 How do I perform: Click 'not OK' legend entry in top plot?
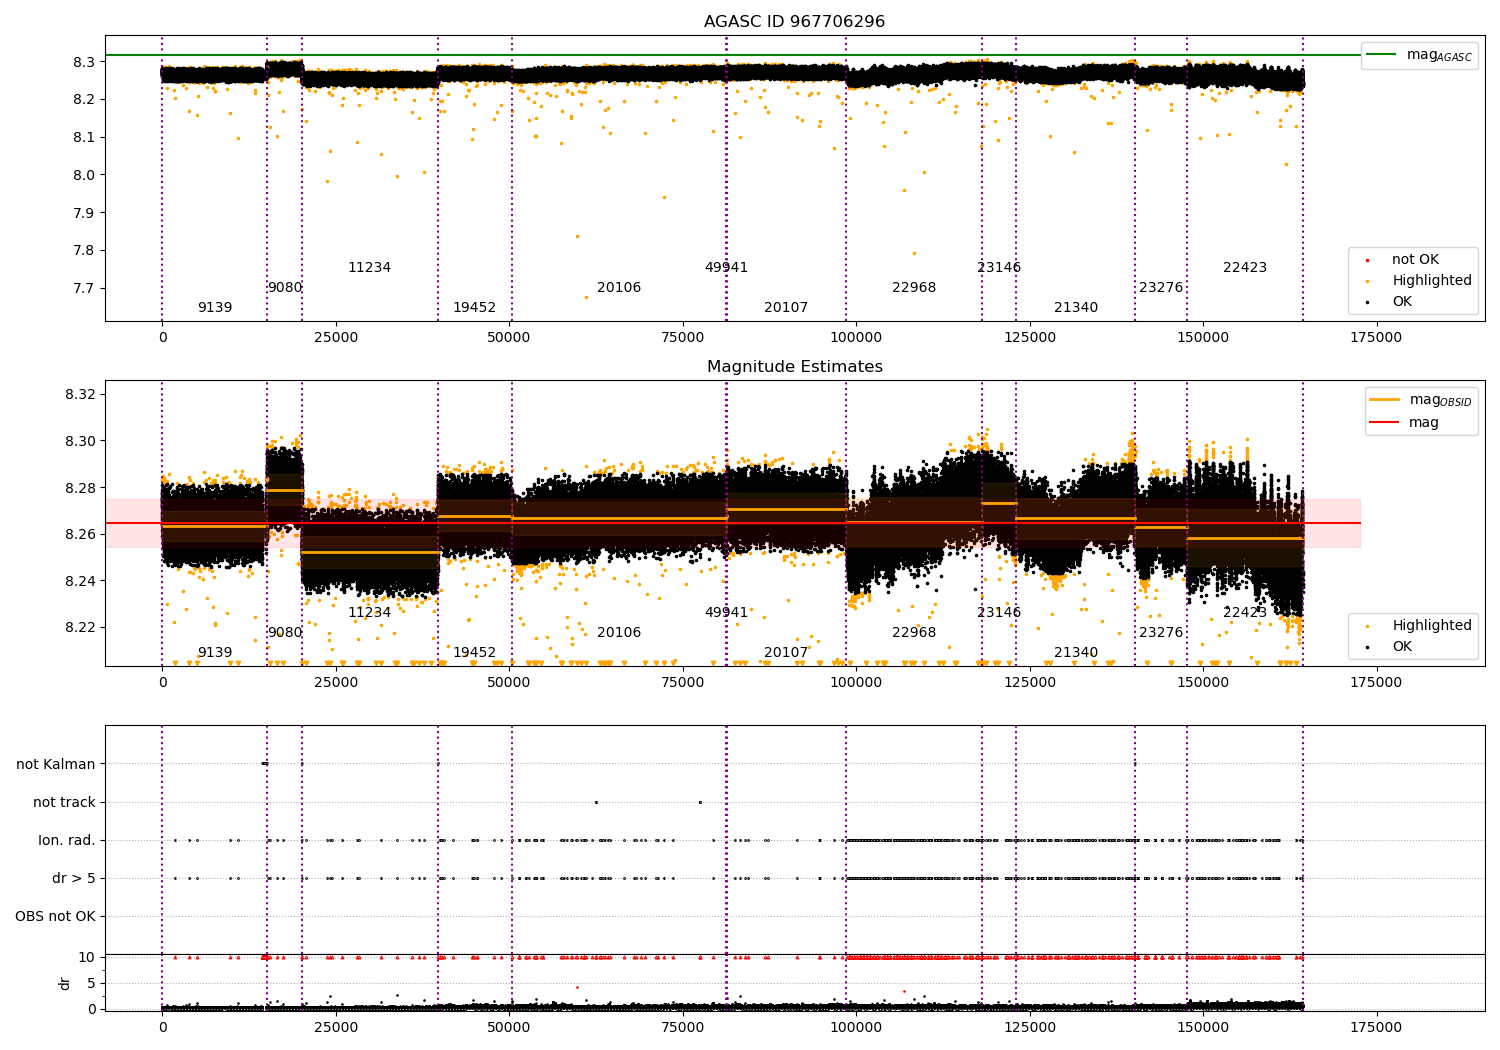click(1415, 260)
